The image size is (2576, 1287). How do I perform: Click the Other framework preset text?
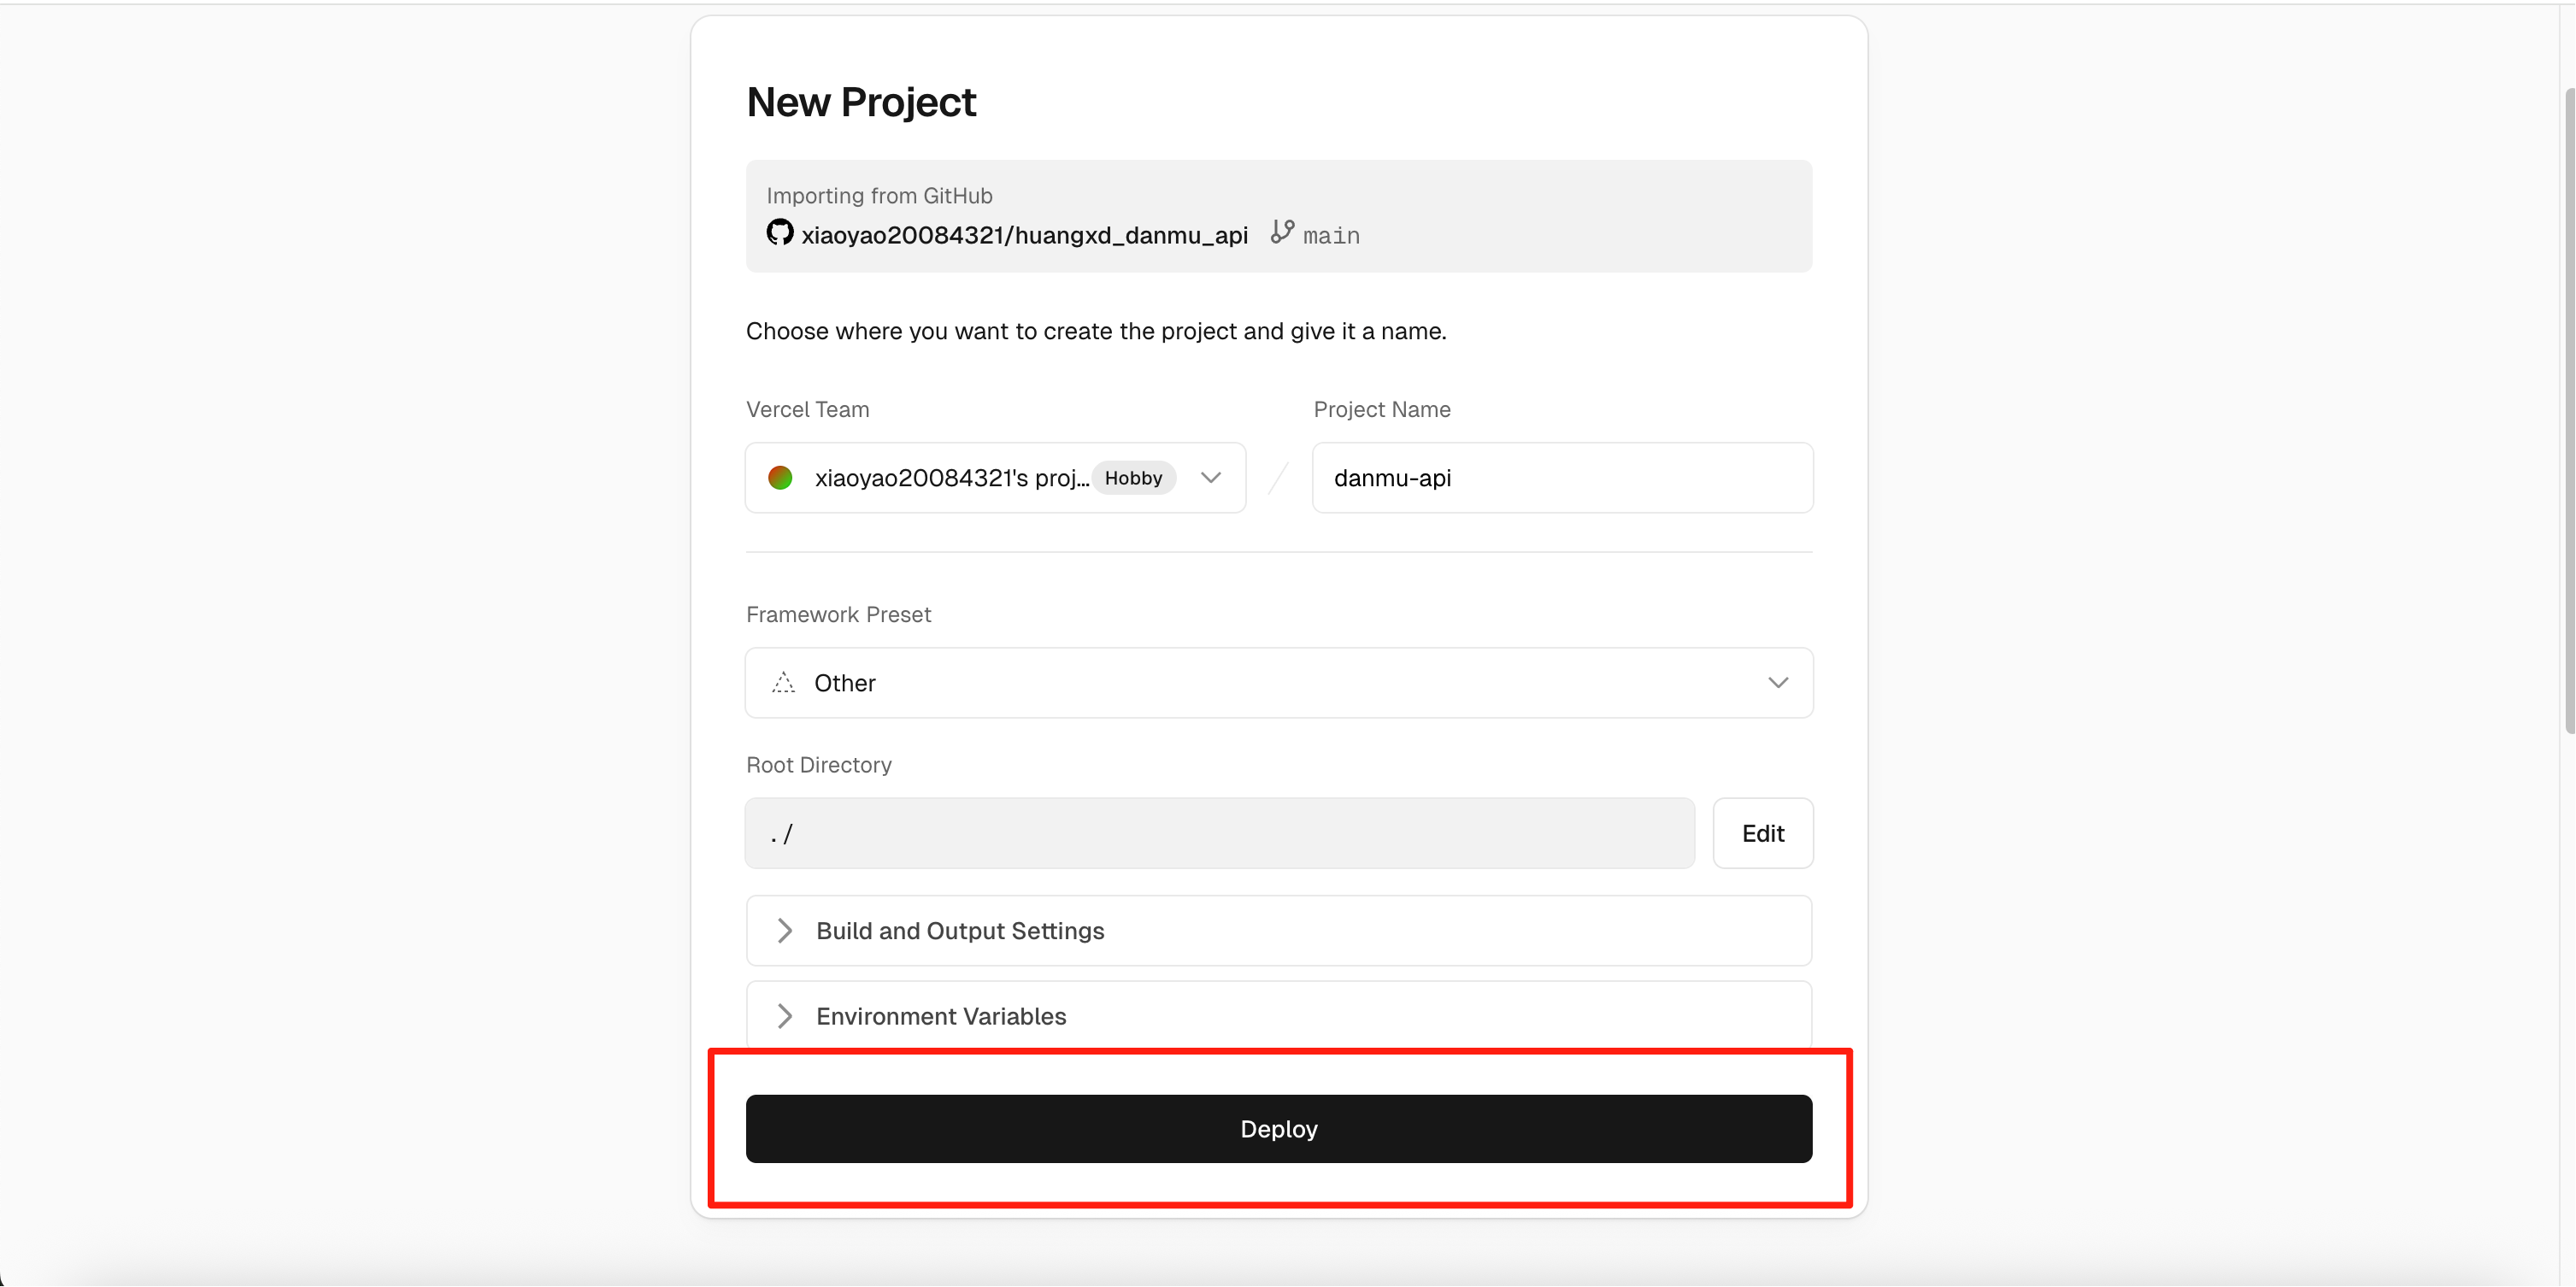pyautogui.click(x=845, y=683)
